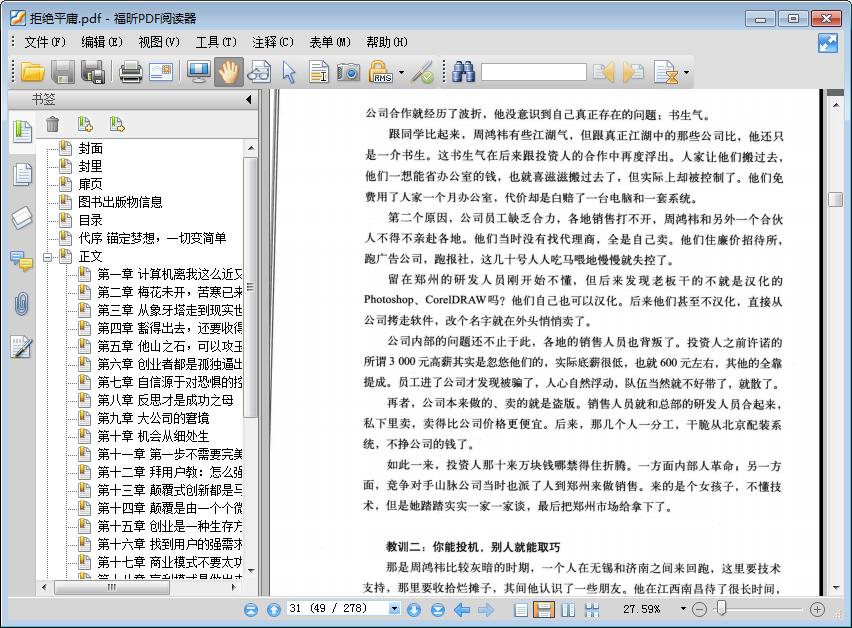Open dropdown beside document hourglass icon
The image size is (852, 628).
point(686,72)
